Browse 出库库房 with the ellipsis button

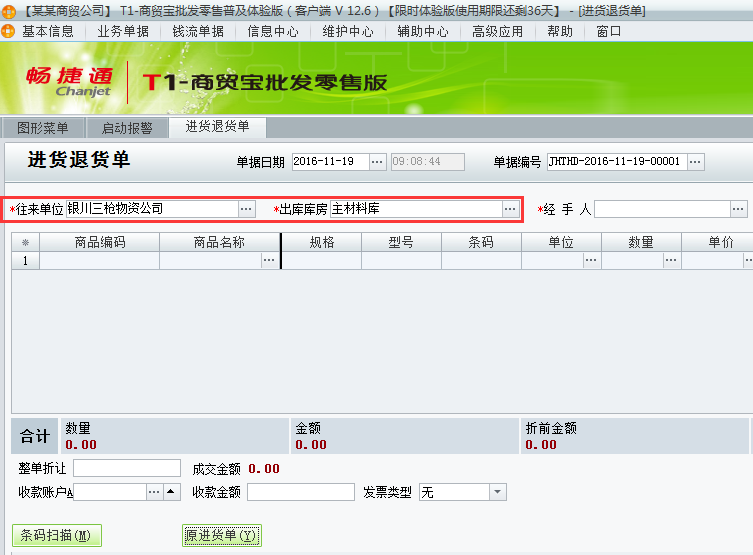(510, 209)
